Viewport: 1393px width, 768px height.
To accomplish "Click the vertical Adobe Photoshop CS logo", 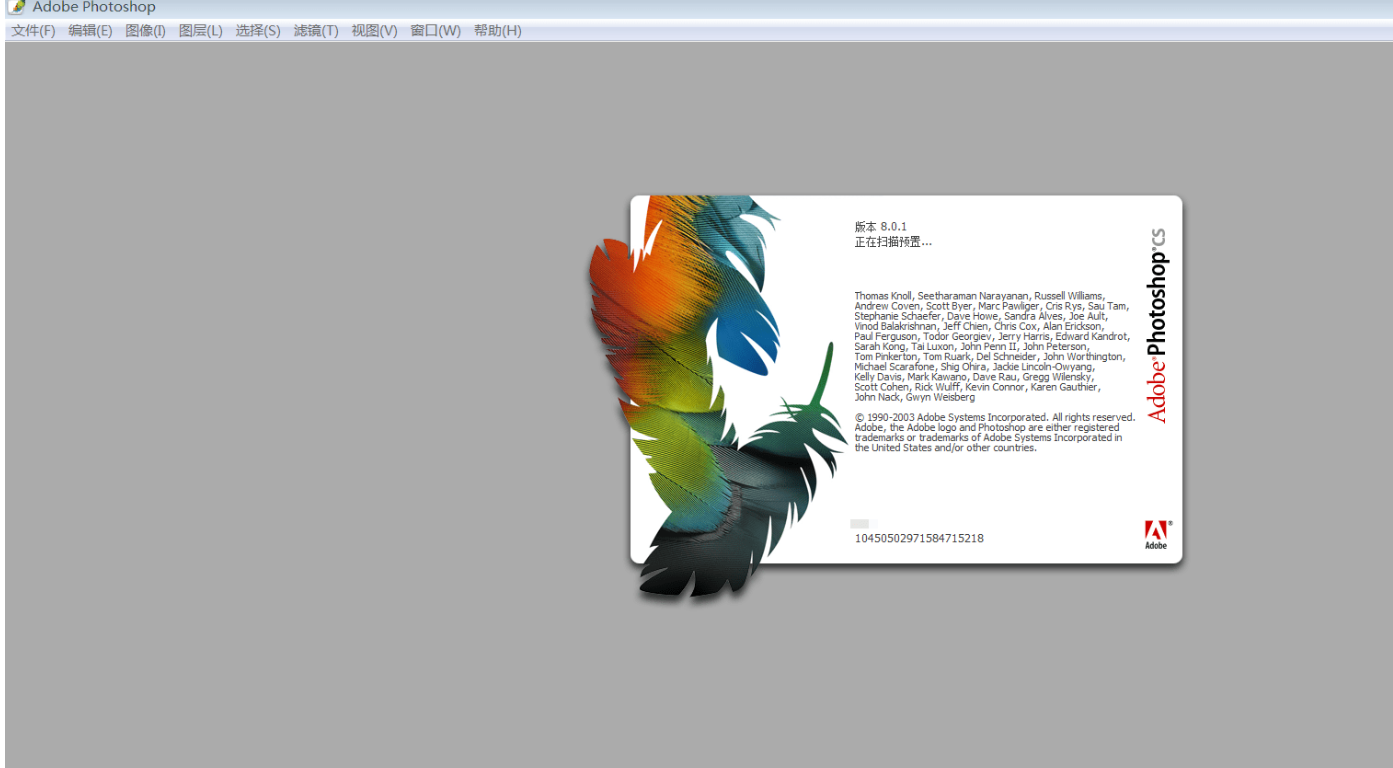I will (x=1157, y=325).
